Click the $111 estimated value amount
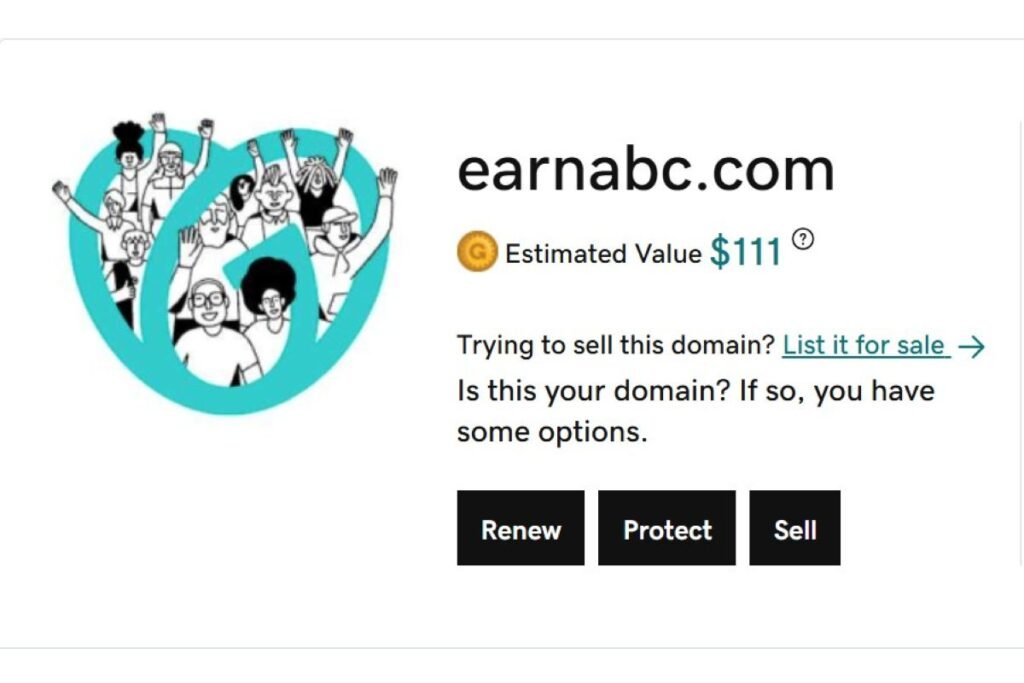The height and width of the screenshot is (683, 1024). 746,251
